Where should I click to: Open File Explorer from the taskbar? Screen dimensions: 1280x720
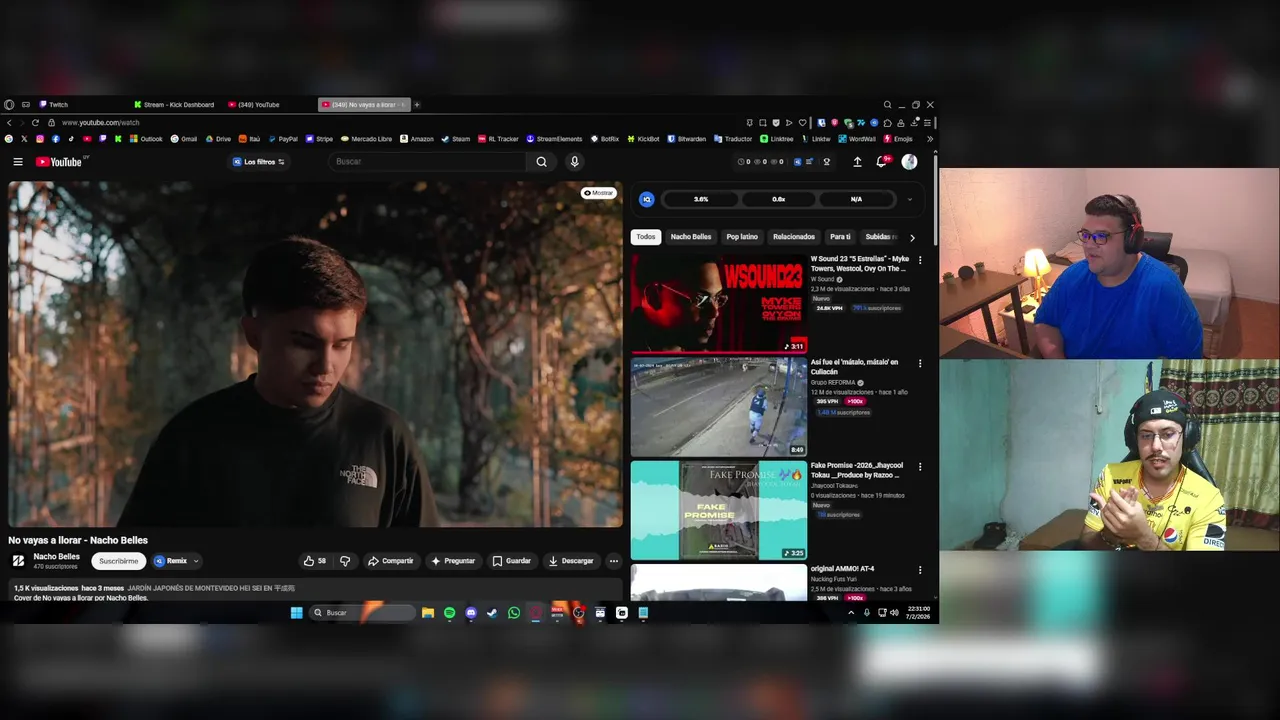(428, 613)
